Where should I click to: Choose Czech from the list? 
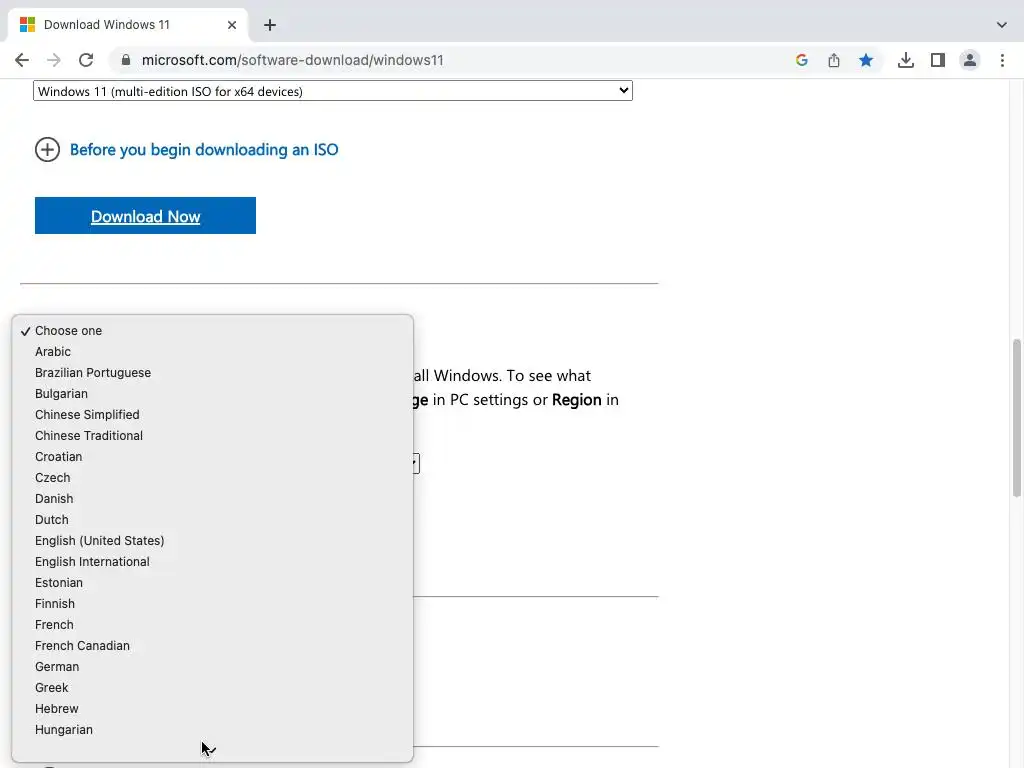(x=212, y=477)
